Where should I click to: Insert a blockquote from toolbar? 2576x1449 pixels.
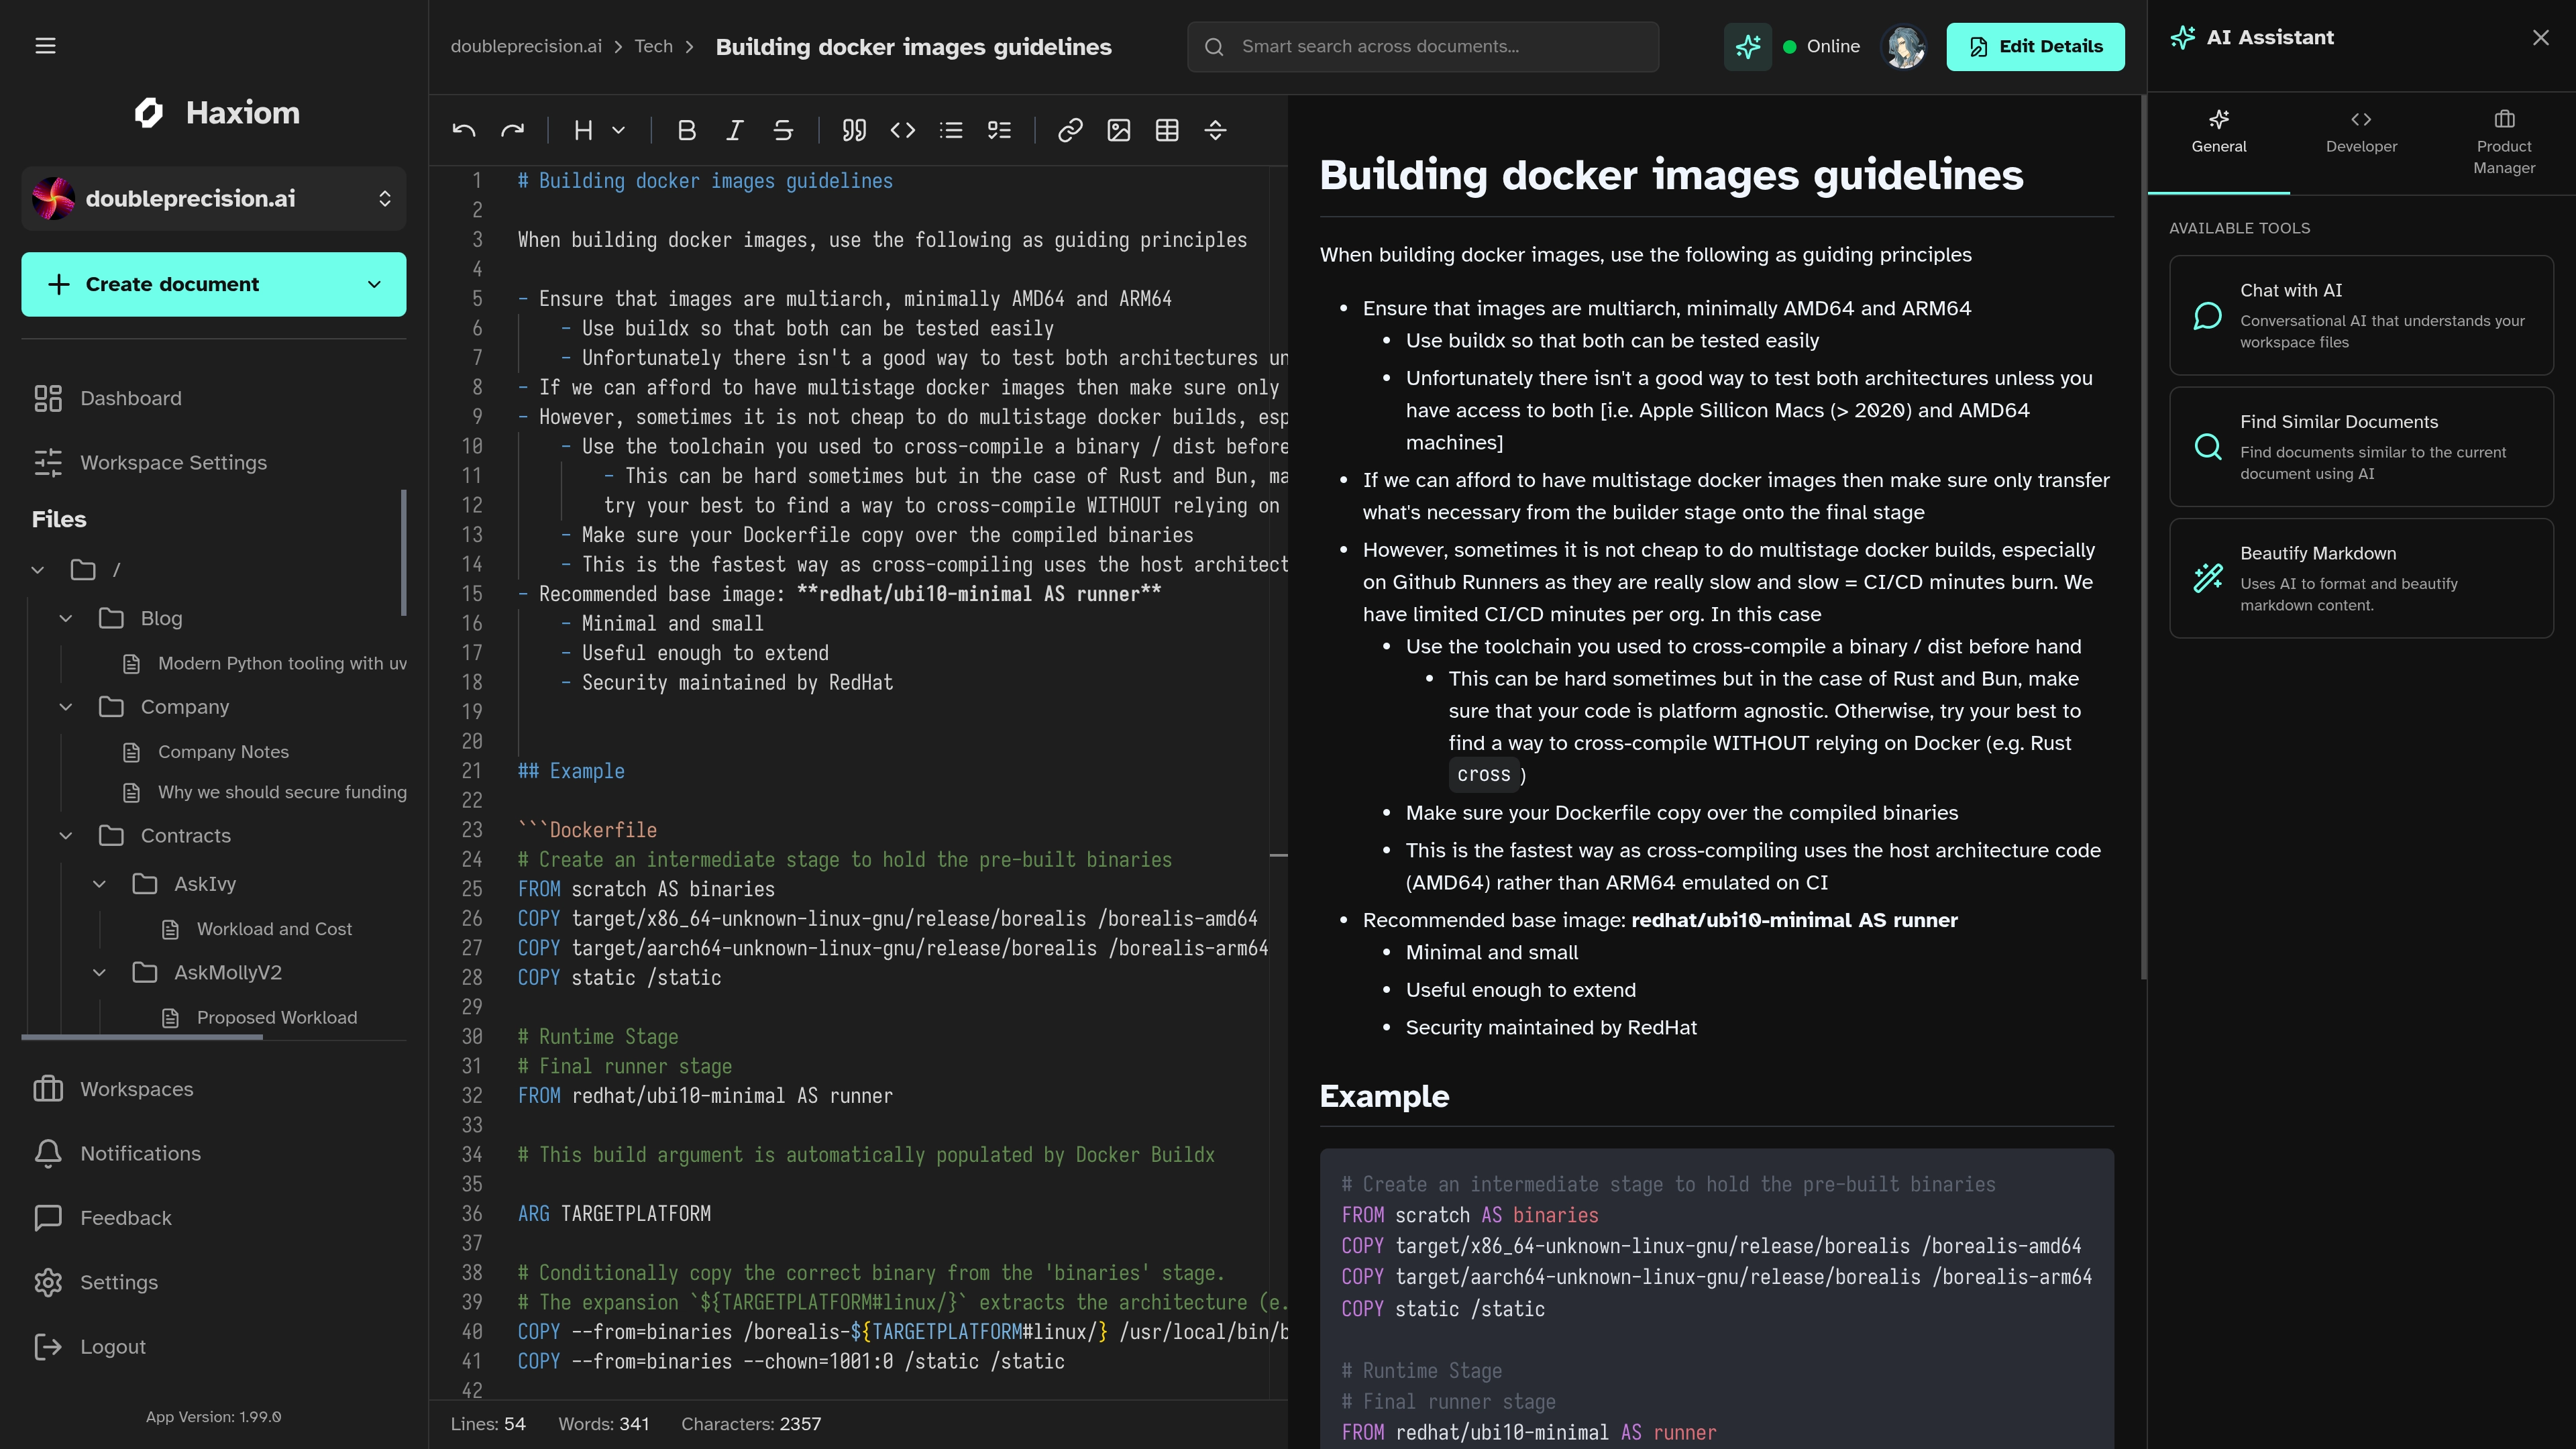[x=853, y=130]
